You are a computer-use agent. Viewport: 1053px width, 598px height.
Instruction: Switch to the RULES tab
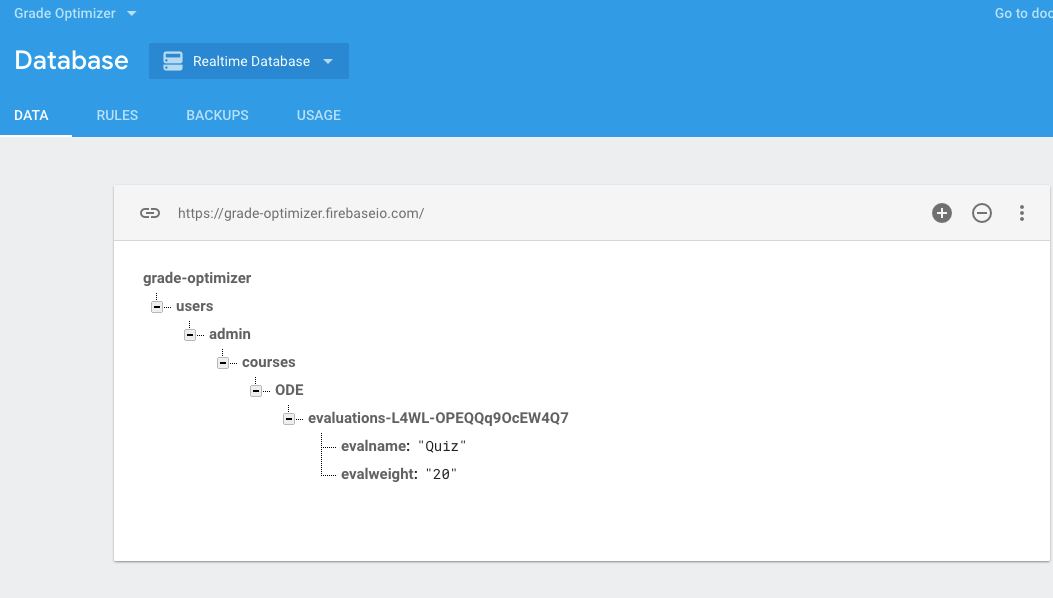click(x=117, y=116)
